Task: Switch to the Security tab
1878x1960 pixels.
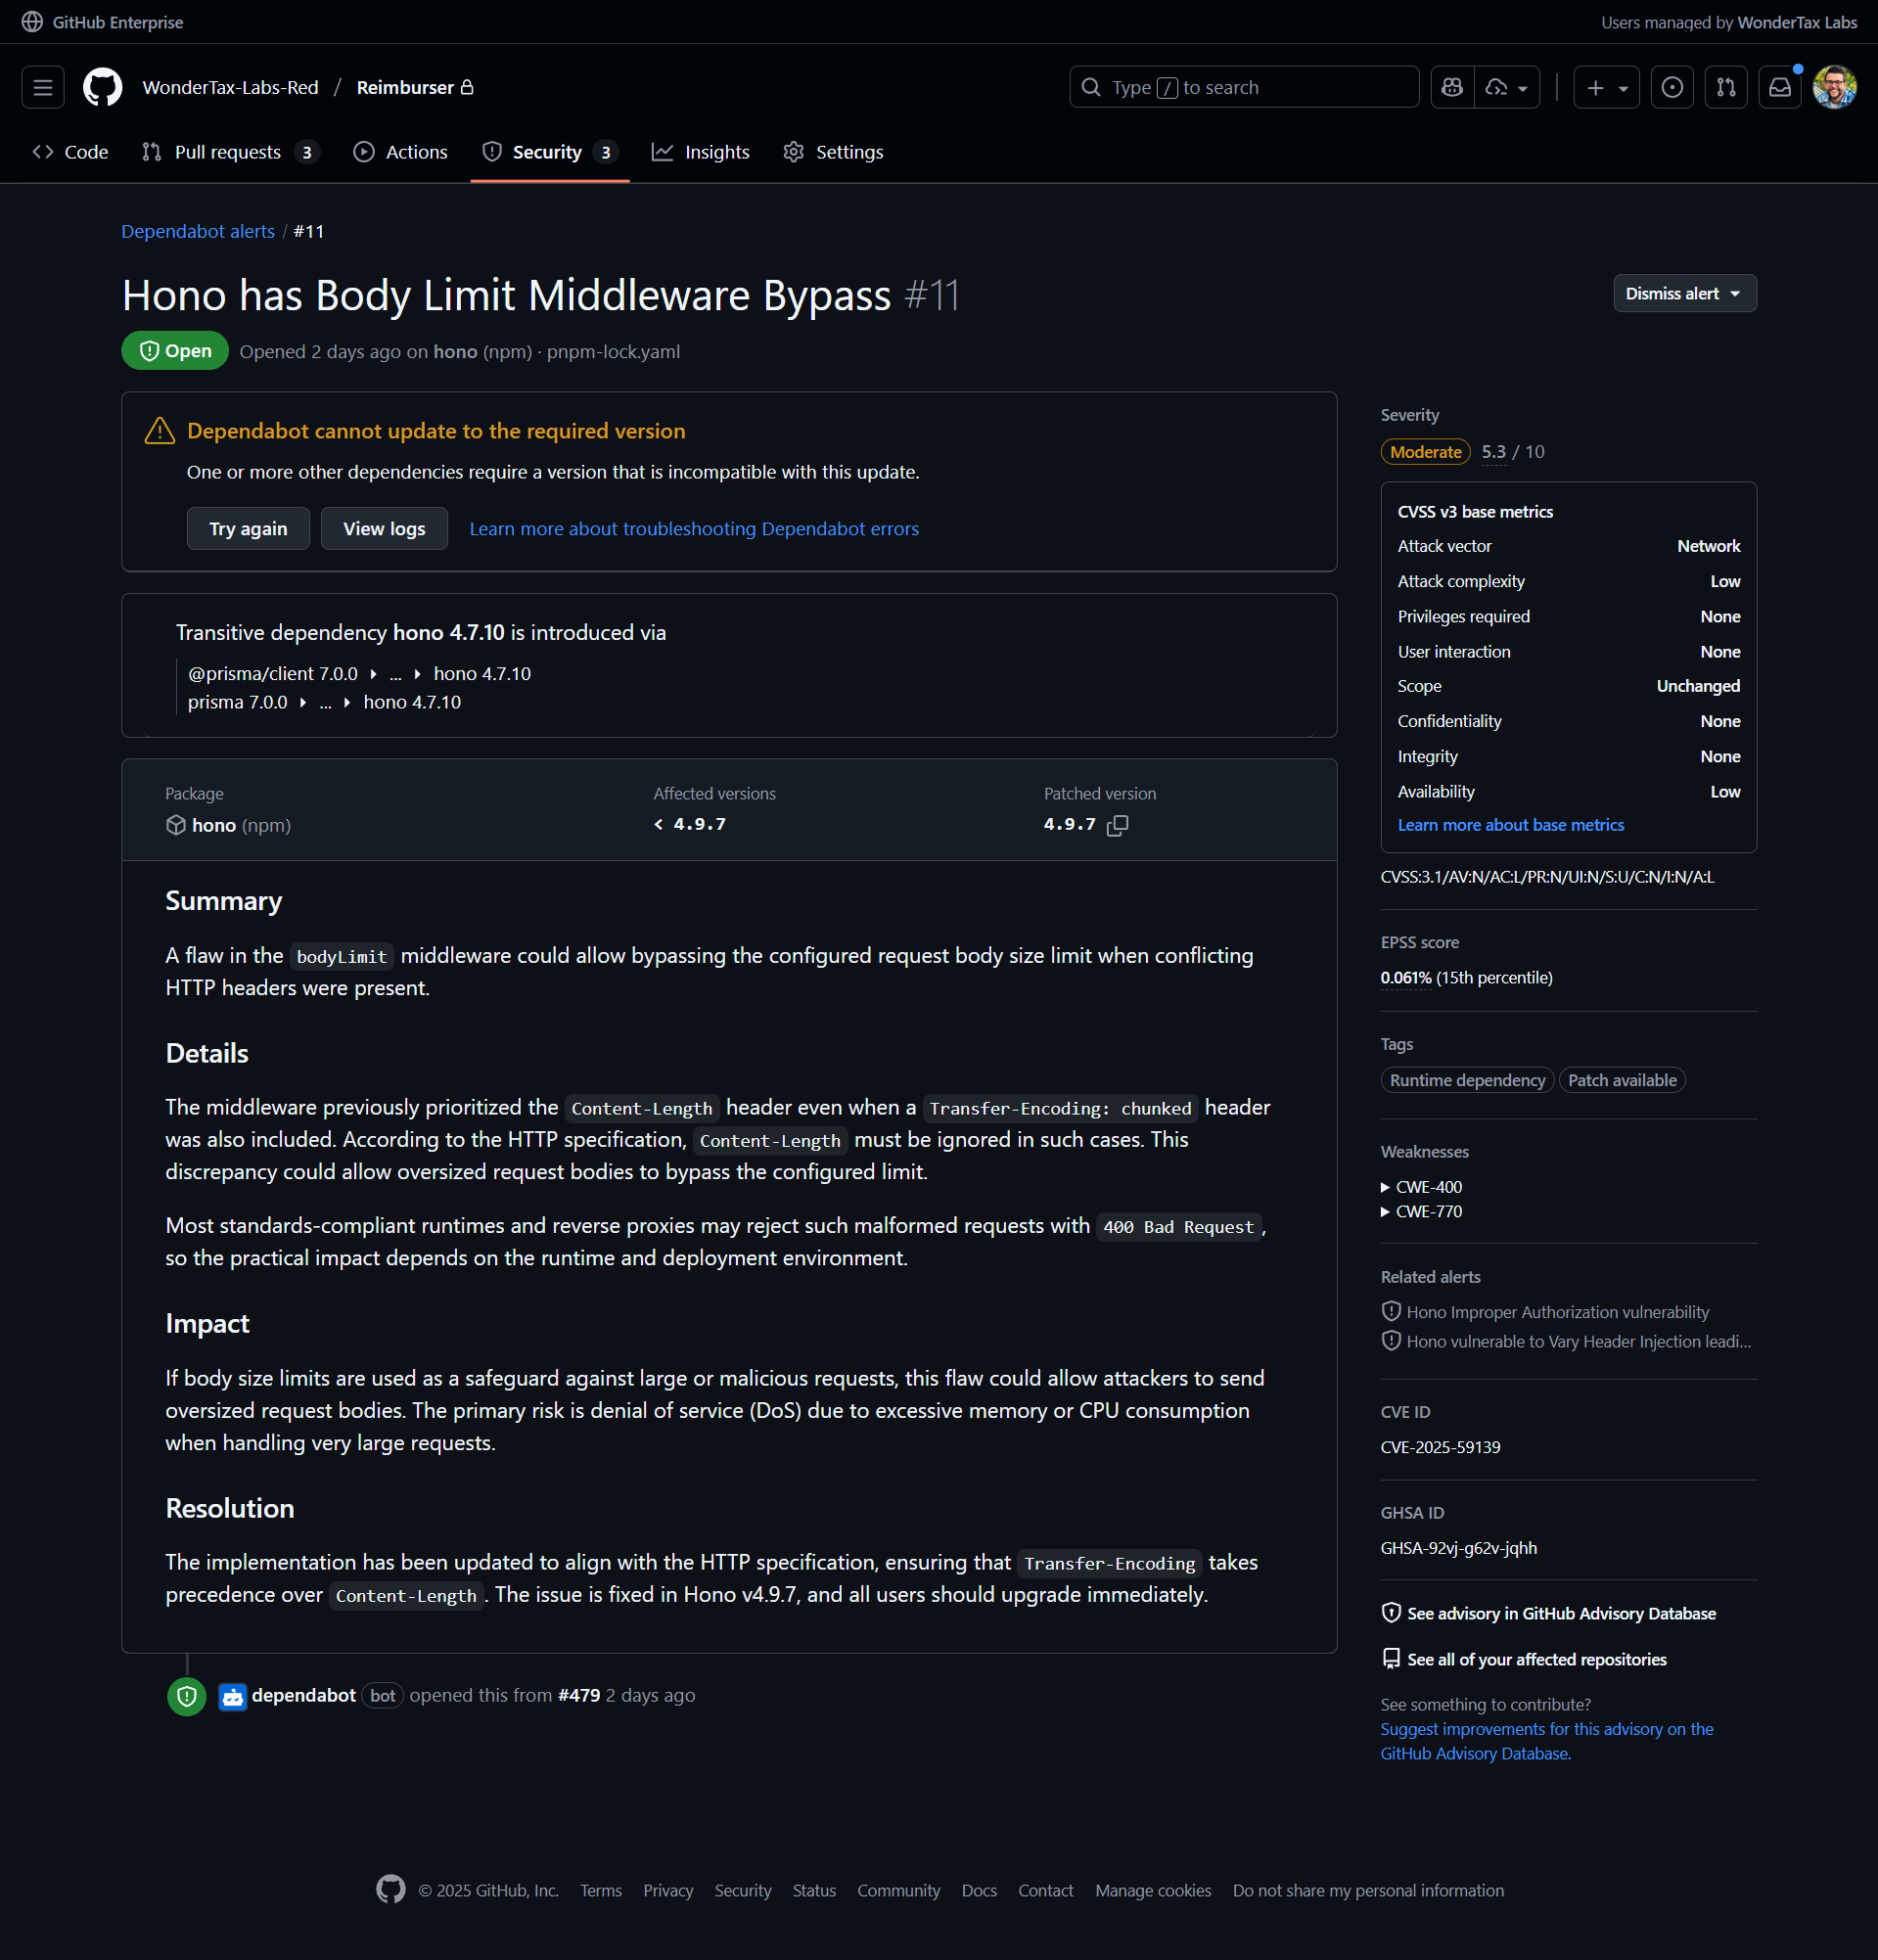Action: [x=550, y=152]
